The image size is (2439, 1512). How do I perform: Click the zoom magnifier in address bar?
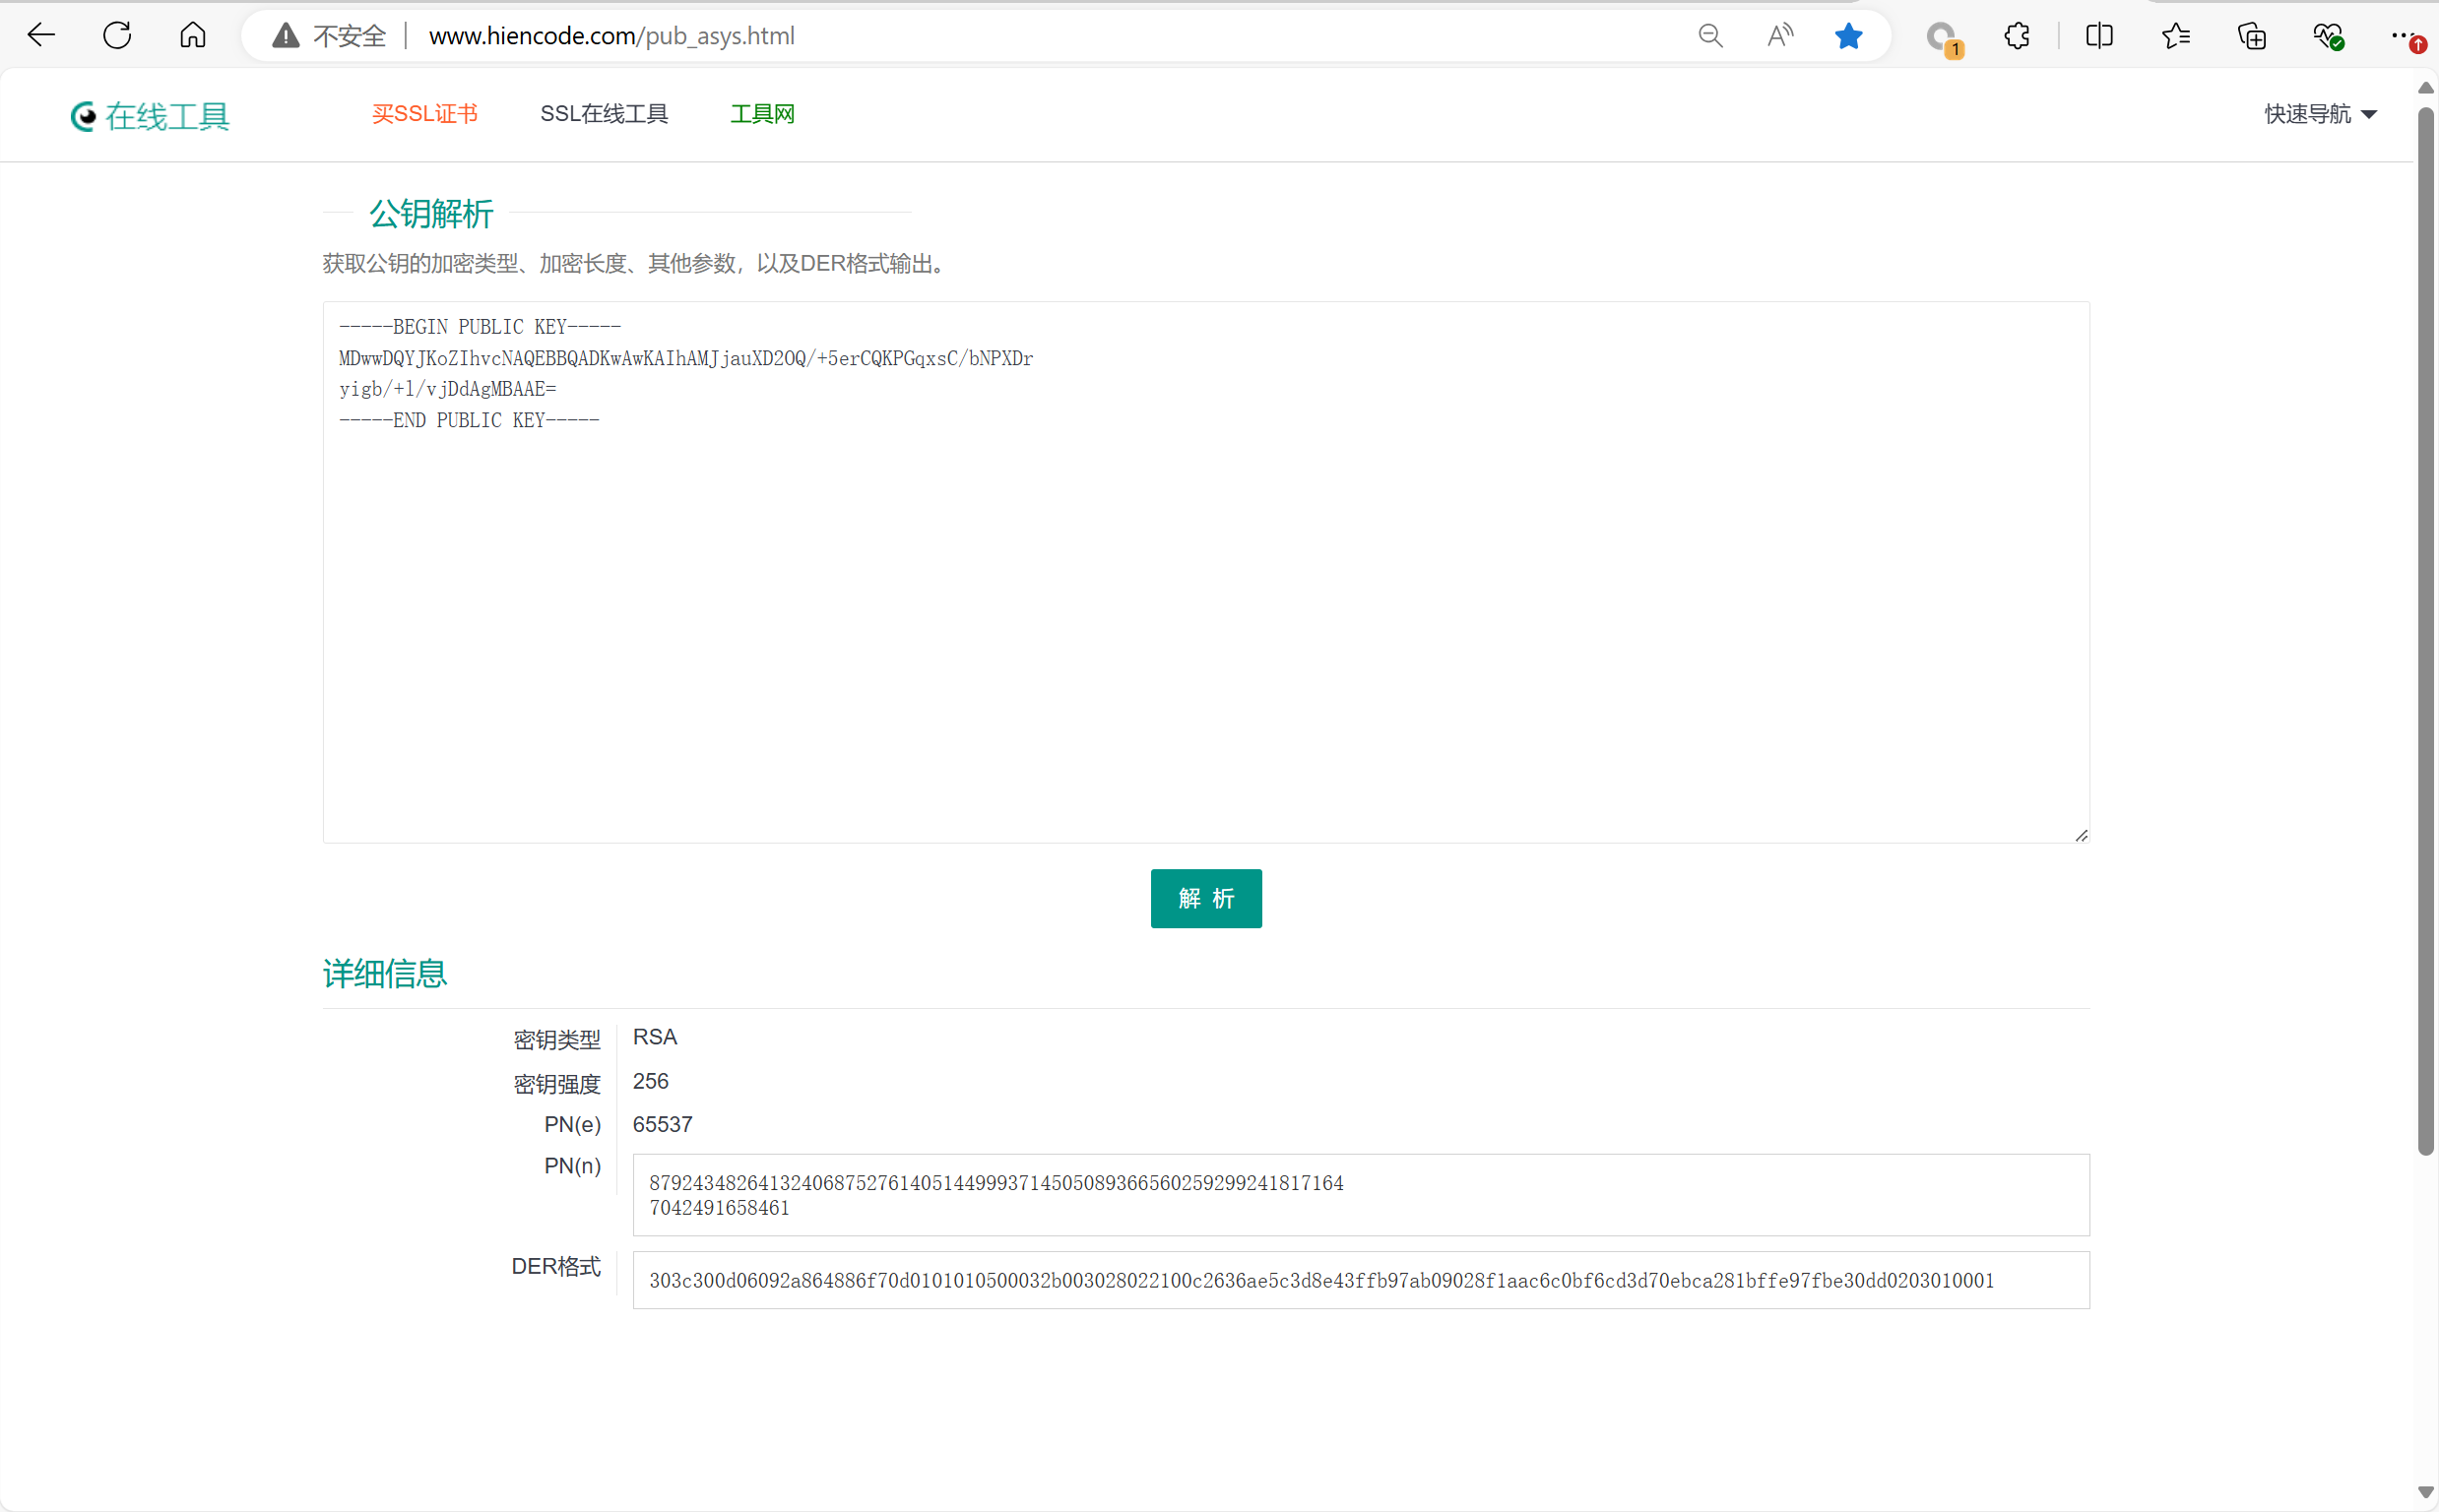coord(1710,36)
